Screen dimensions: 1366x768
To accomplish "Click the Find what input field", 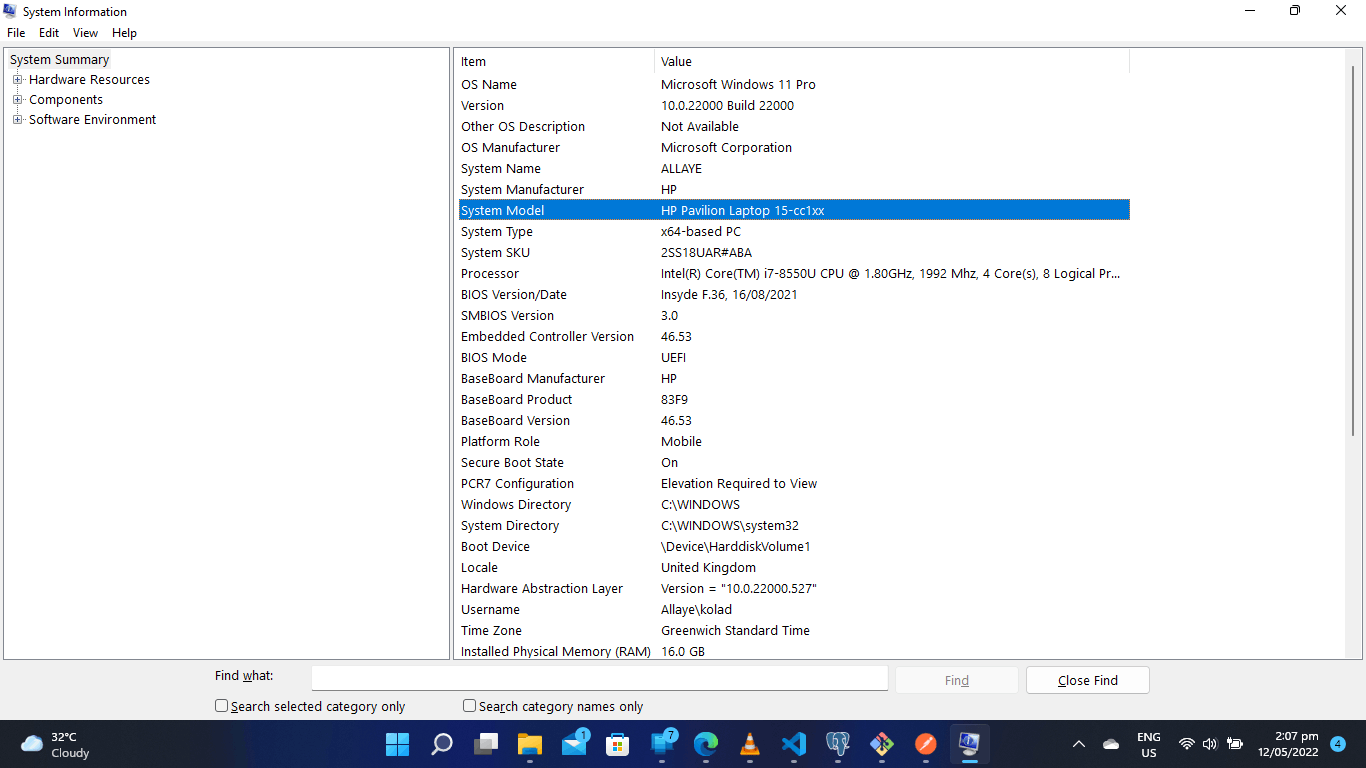I will [x=600, y=678].
